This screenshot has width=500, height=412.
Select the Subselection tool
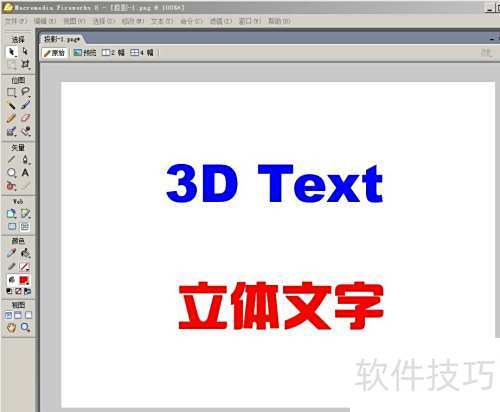pyautogui.click(x=25, y=52)
